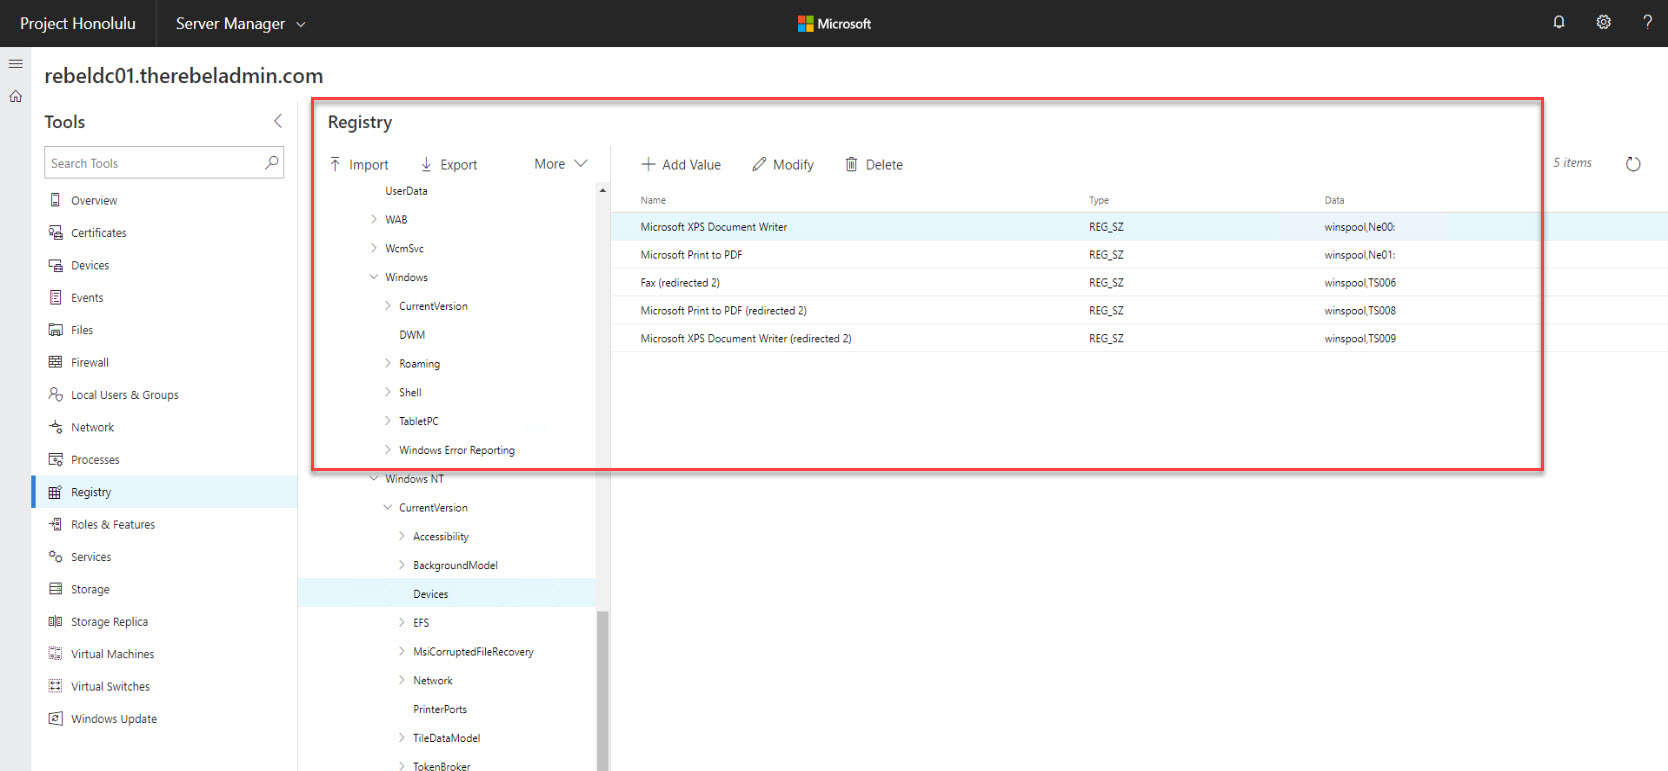Select the Microsoft Print to PDF row
This screenshot has width=1668, height=771.
click(1139, 255)
